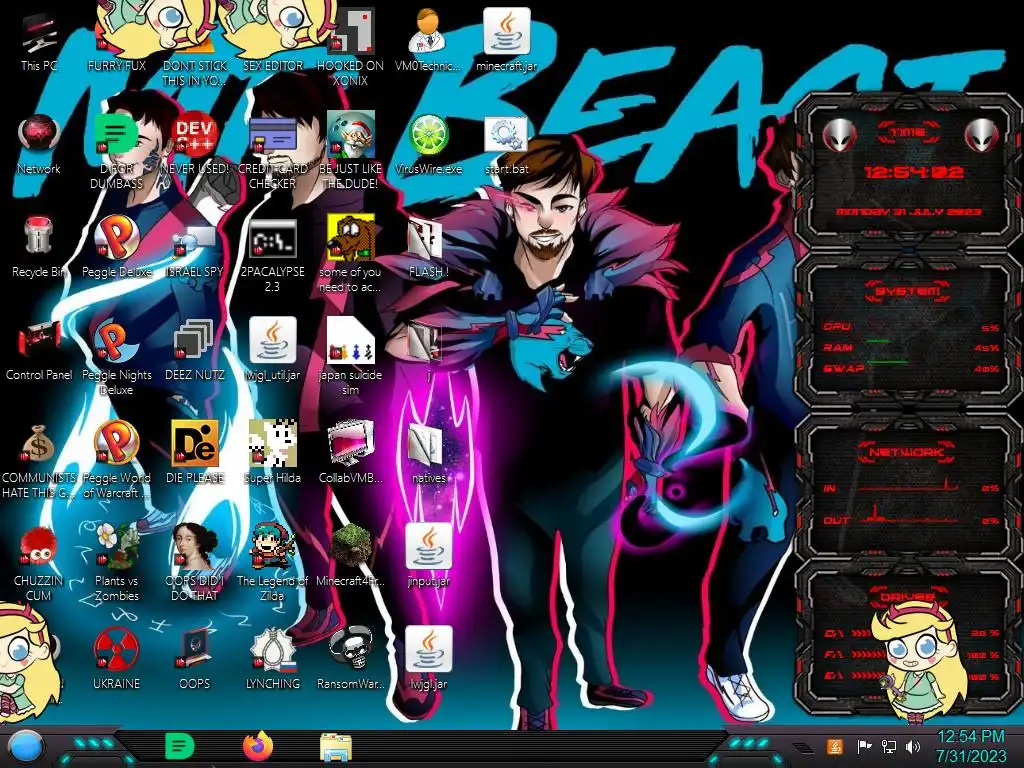Select the Plants vs Zombies icon
This screenshot has height=768, width=1024.
116,563
